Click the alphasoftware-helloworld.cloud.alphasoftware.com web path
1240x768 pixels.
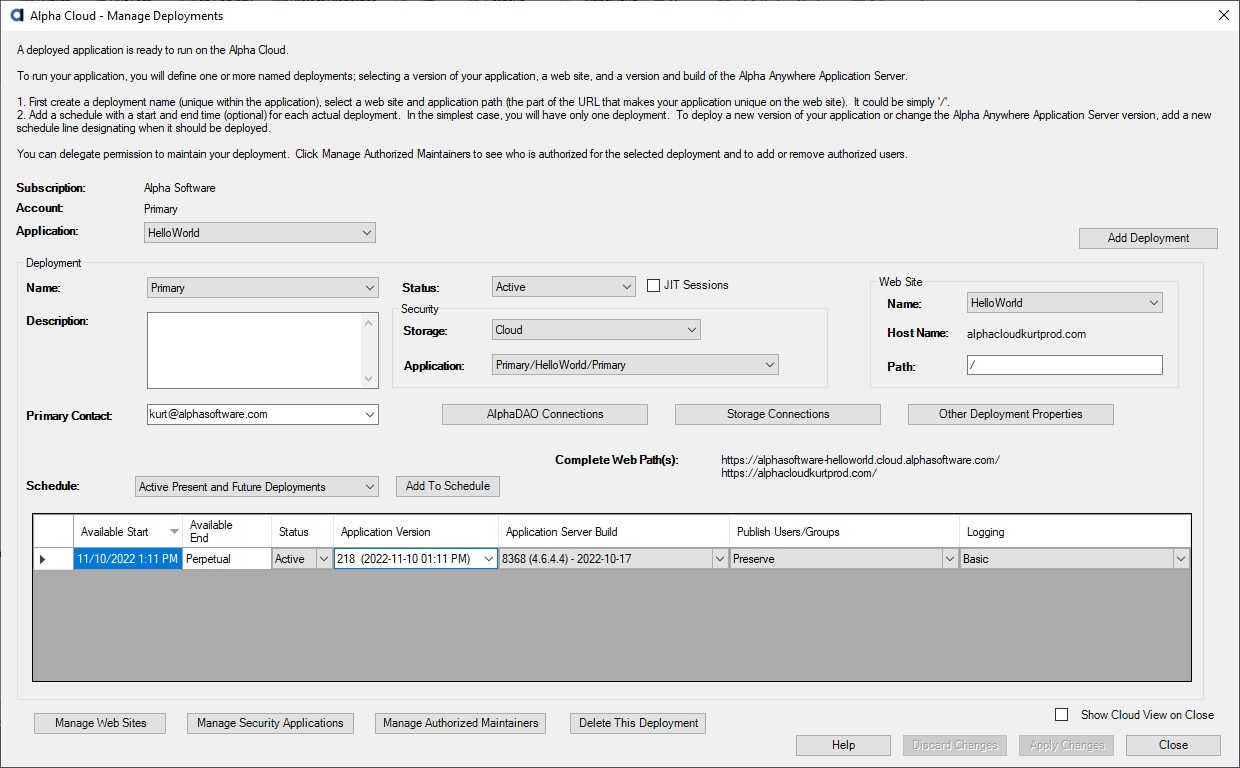(860, 460)
